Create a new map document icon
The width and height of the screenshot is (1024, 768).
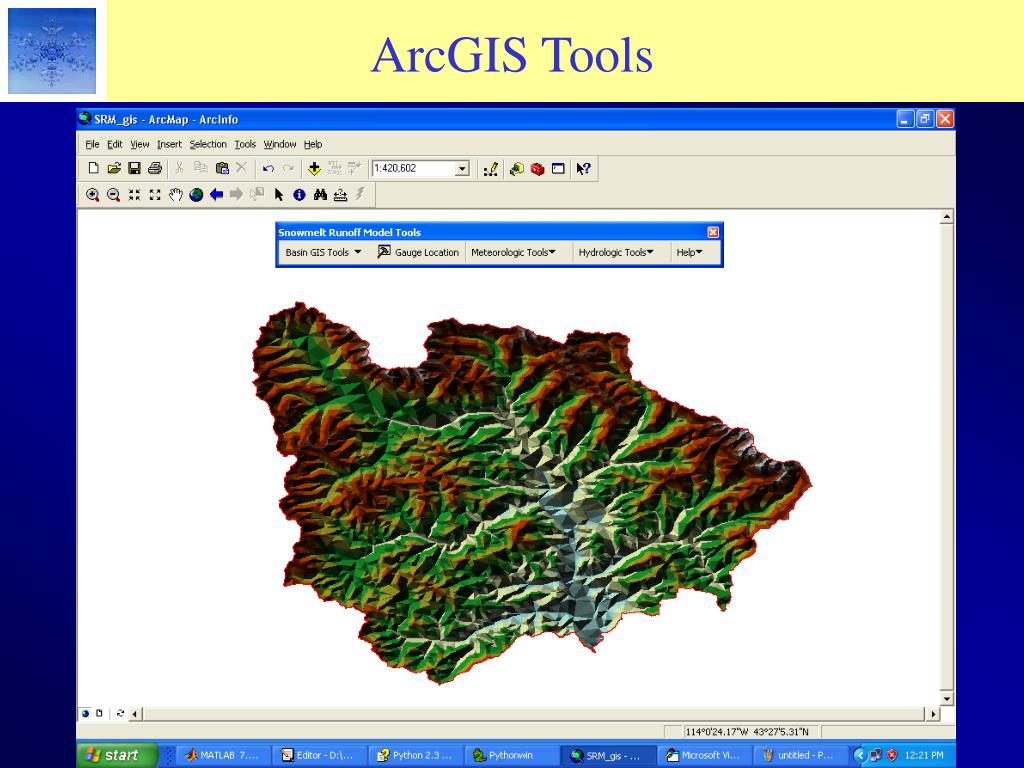[x=93, y=168]
